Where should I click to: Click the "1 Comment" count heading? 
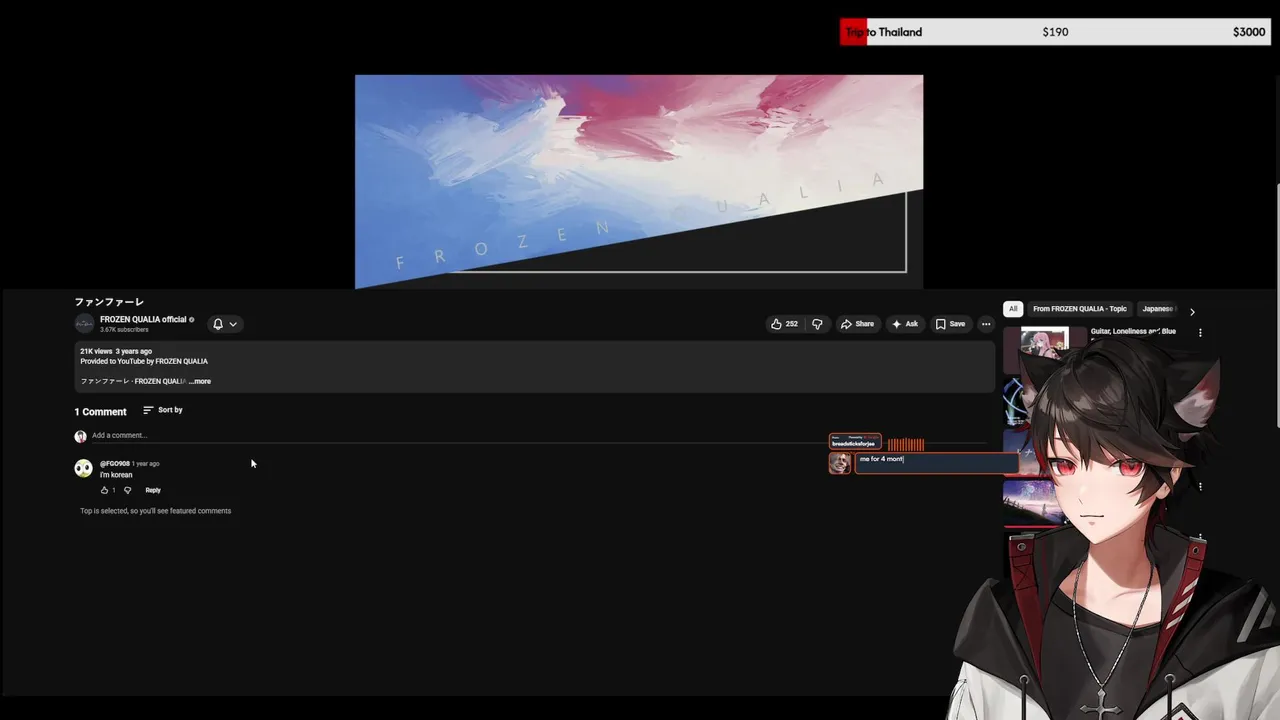[100, 412]
